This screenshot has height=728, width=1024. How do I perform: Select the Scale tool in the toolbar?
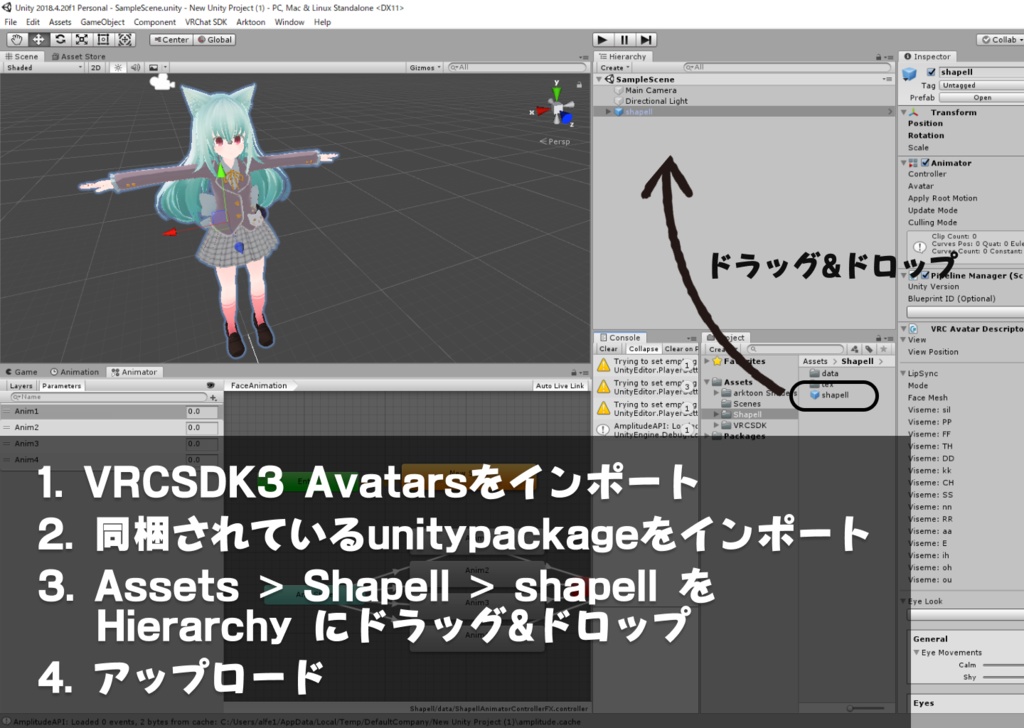pos(84,40)
